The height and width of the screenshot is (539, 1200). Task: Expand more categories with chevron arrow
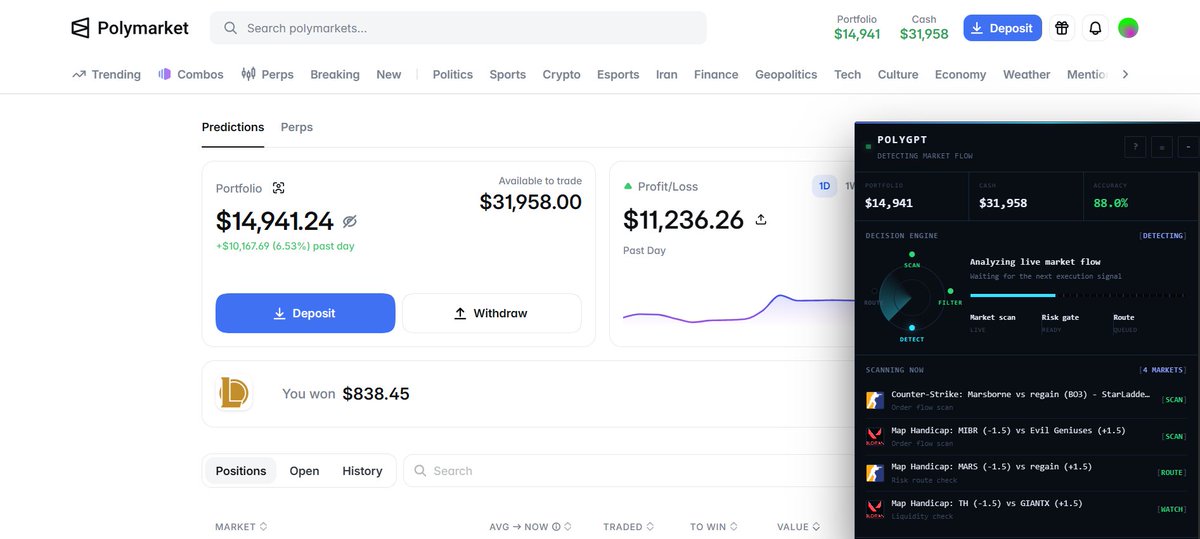[1125, 74]
